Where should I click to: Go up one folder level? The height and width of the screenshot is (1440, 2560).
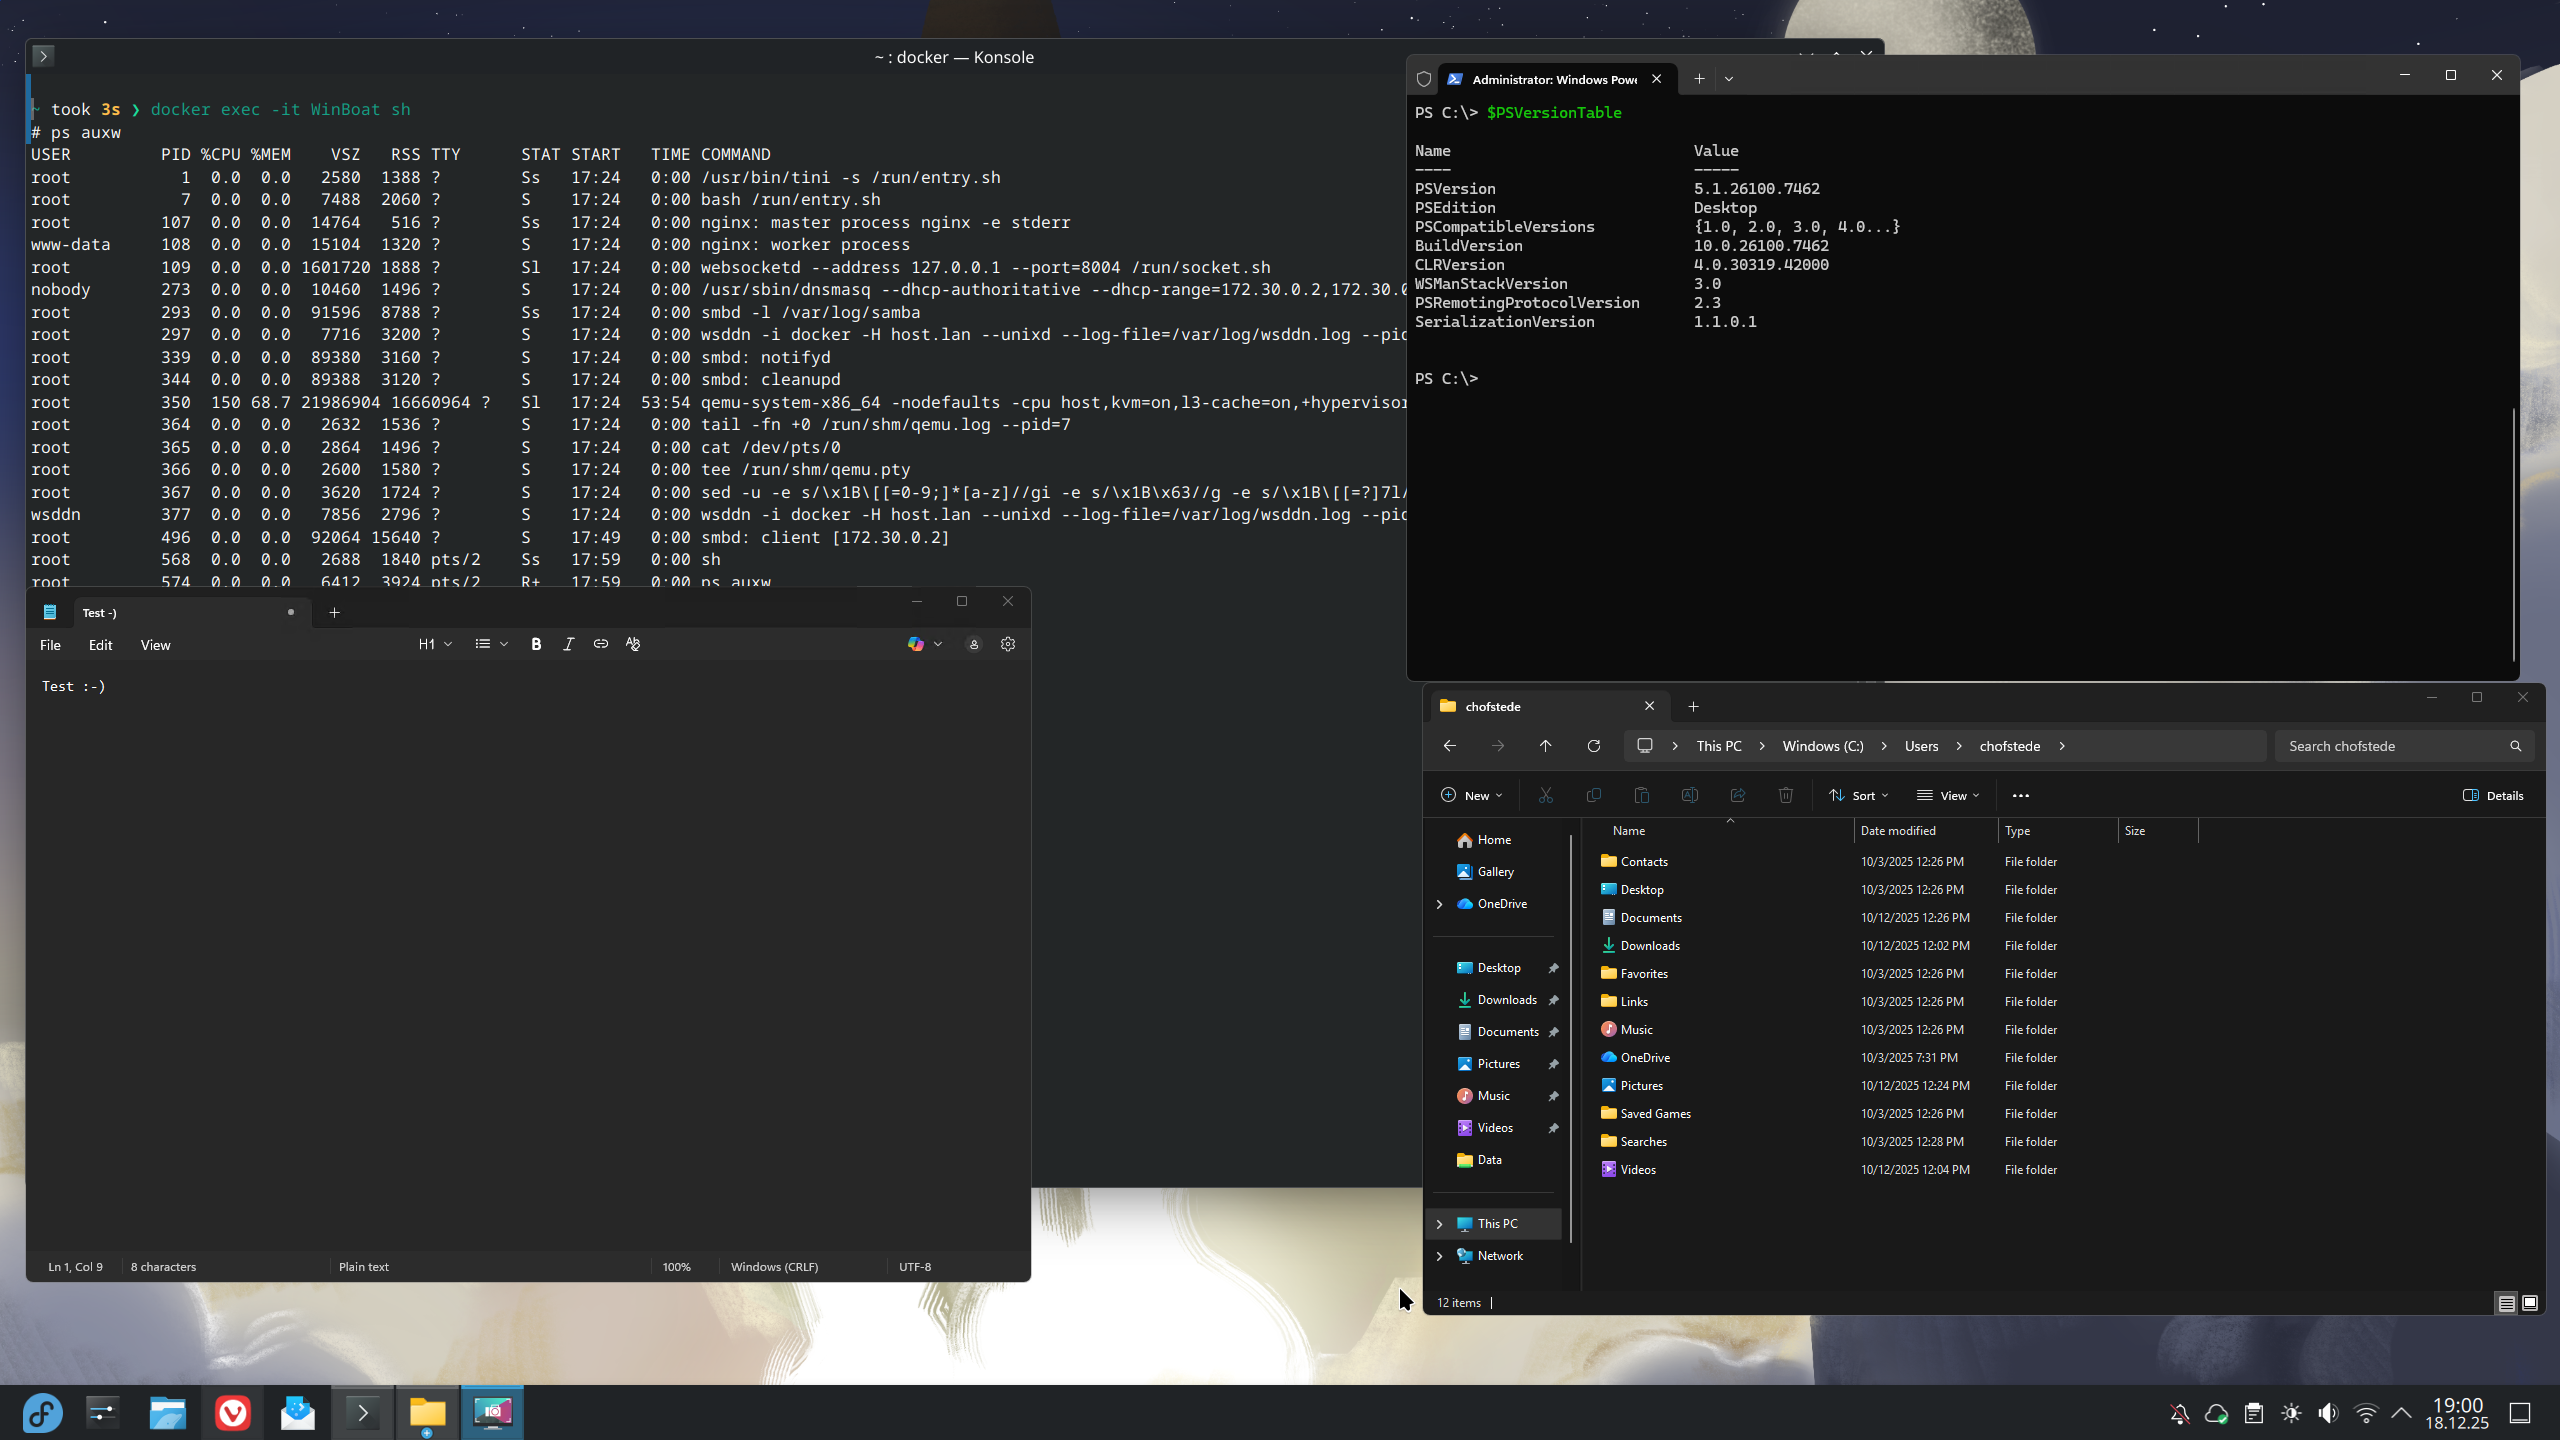1545,746
